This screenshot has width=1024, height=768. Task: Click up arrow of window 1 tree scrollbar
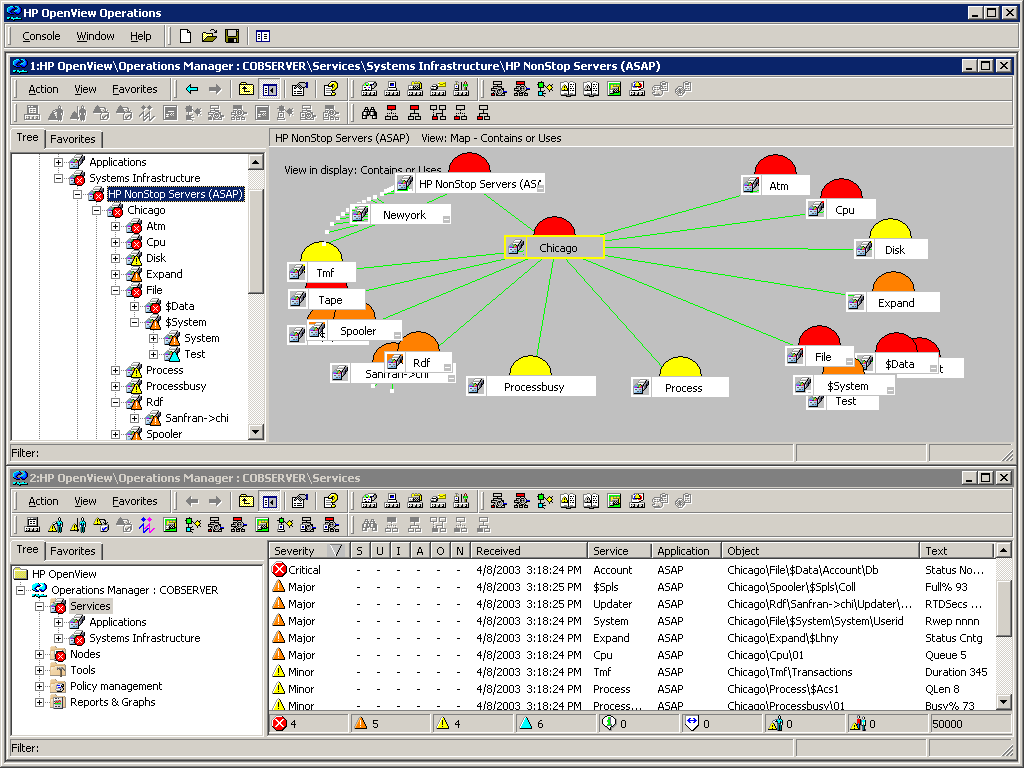click(256, 161)
